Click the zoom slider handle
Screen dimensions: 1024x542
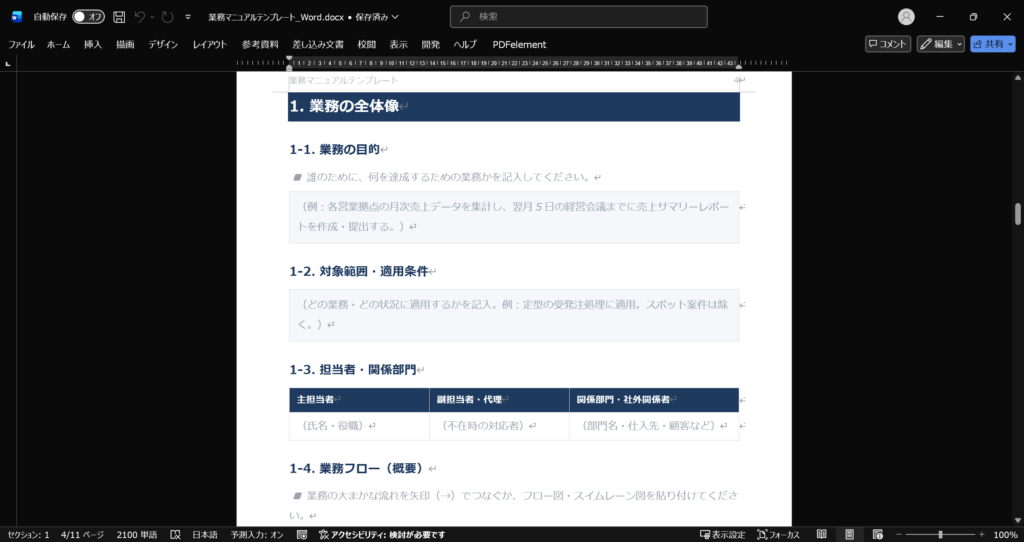click(940, 535)
